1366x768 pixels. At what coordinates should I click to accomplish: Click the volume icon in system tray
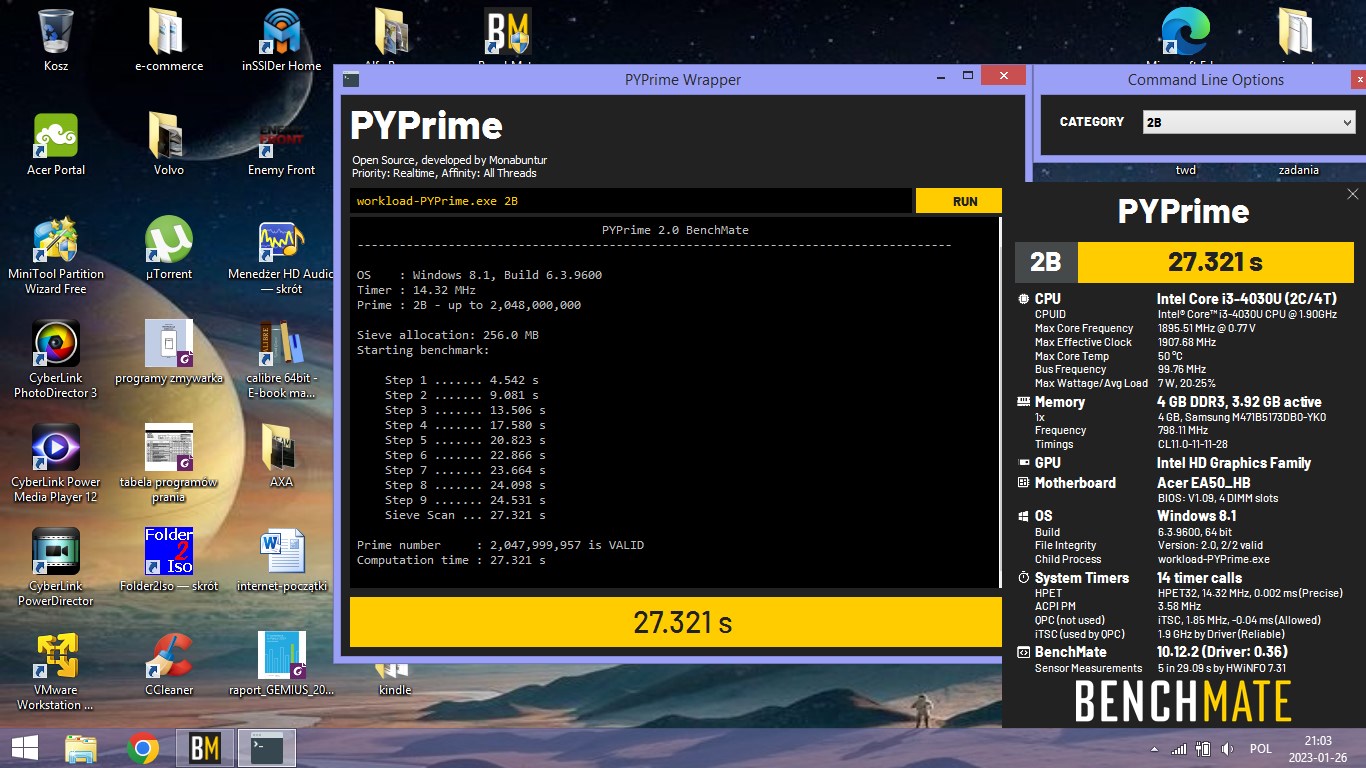point(1227,749)
